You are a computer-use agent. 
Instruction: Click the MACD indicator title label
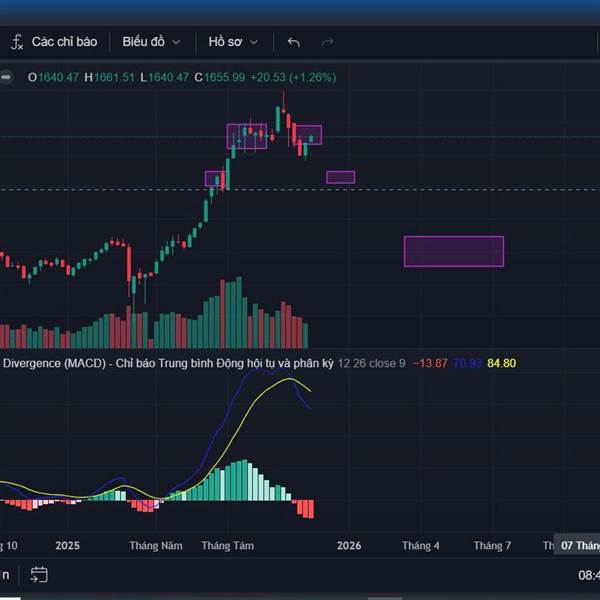point(168,363)
